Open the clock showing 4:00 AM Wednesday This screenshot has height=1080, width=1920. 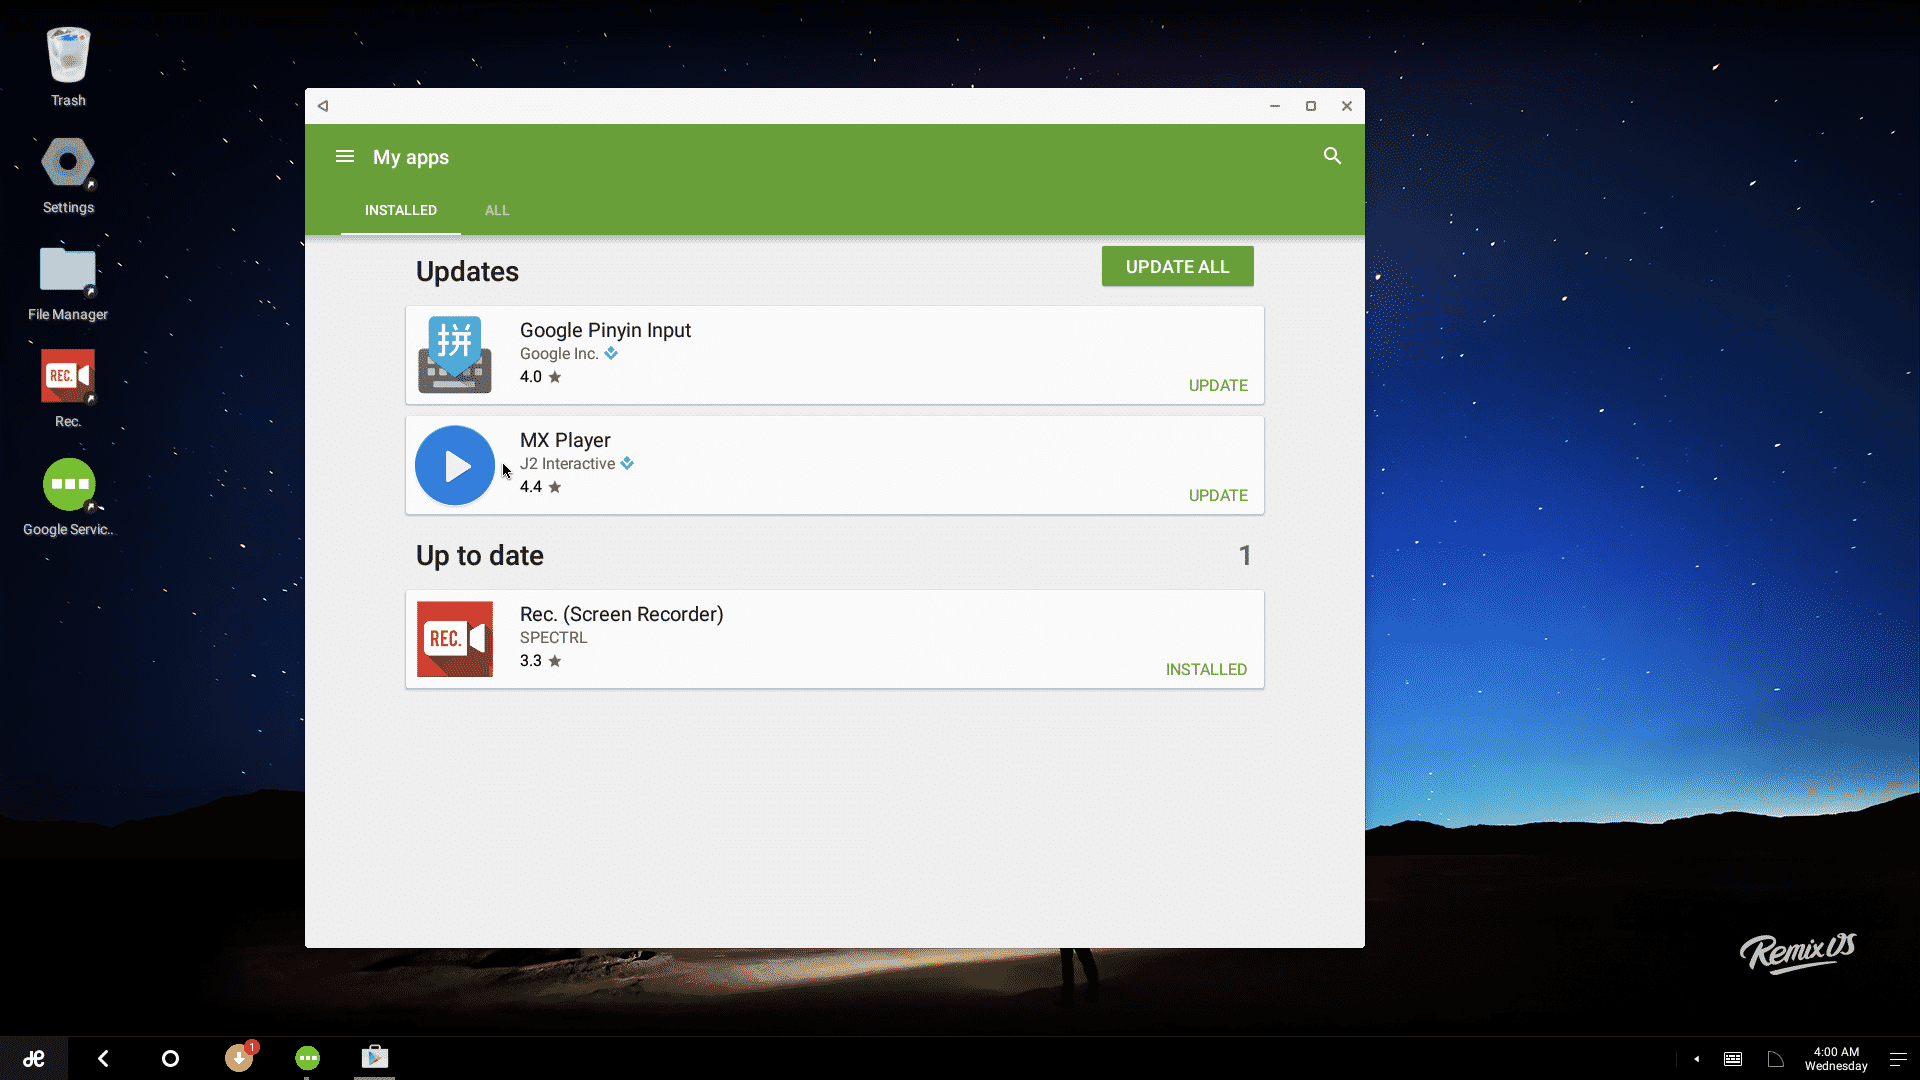click(1836, 1058)
